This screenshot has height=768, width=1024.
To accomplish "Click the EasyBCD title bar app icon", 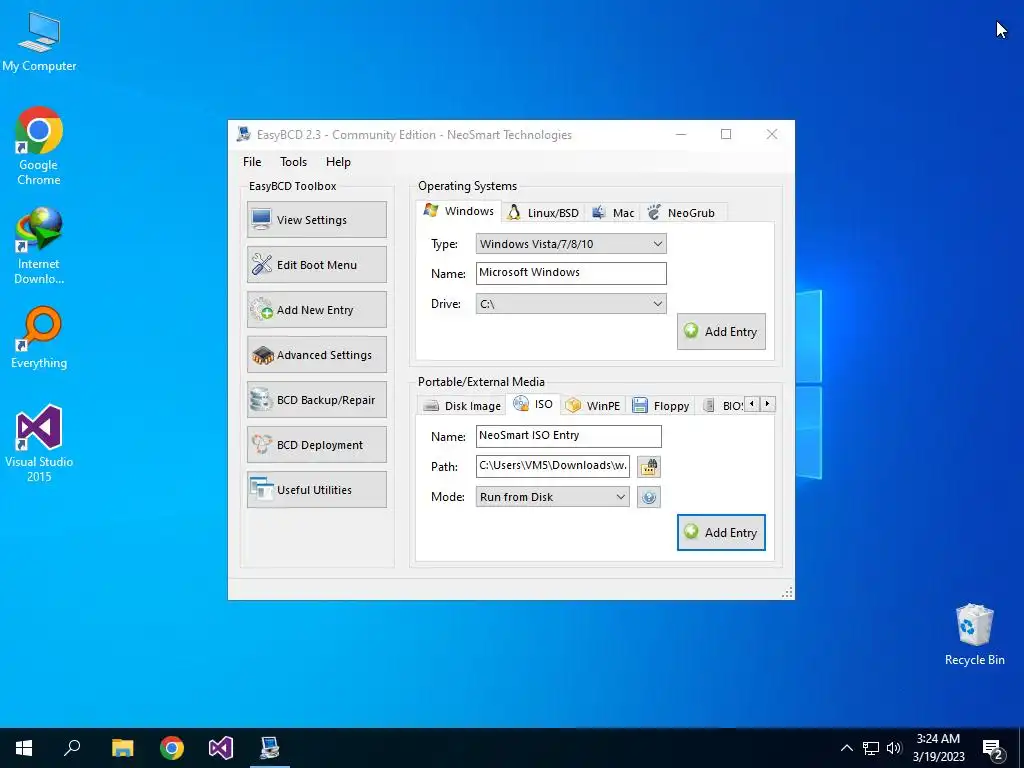I will 244,135.
